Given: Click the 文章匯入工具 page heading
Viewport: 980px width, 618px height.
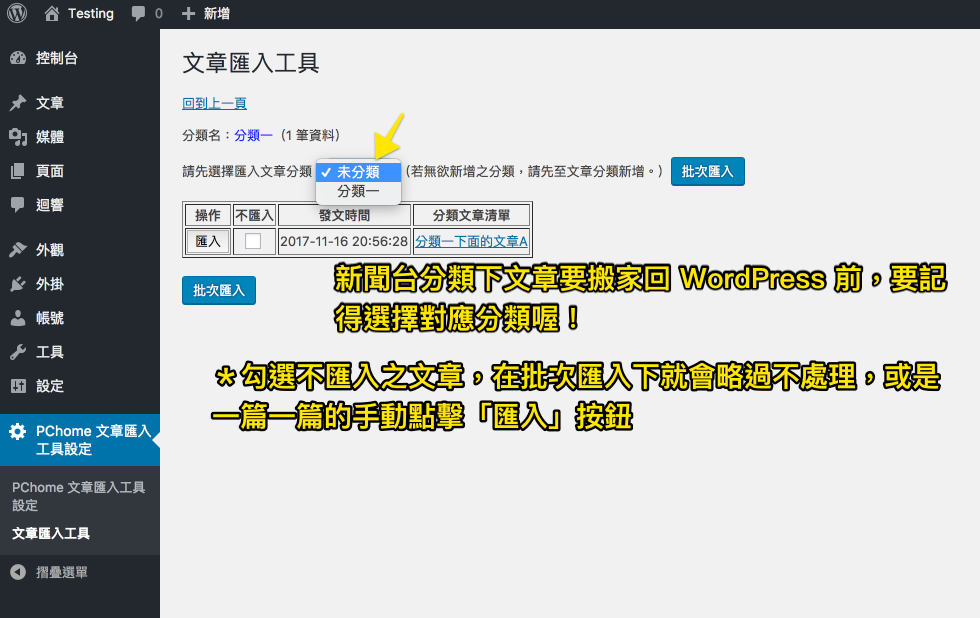Looking at the screenshot, I should pos(251,63).
